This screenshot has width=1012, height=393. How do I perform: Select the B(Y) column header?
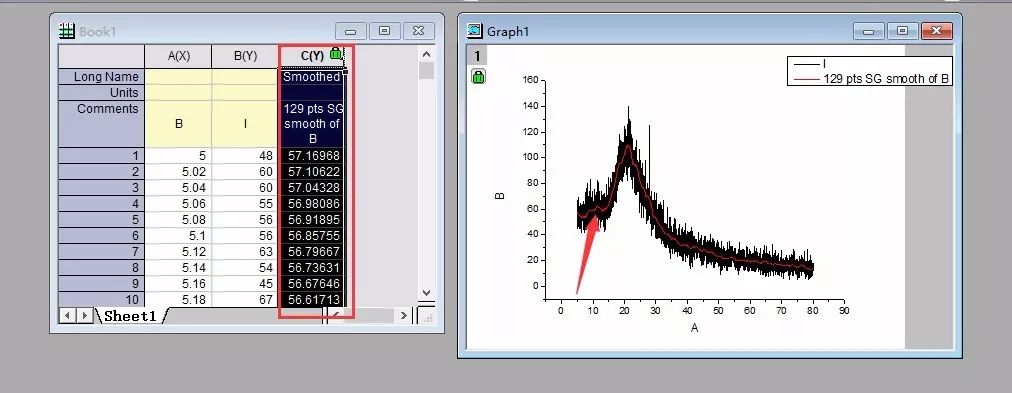(x=245, y=56)
